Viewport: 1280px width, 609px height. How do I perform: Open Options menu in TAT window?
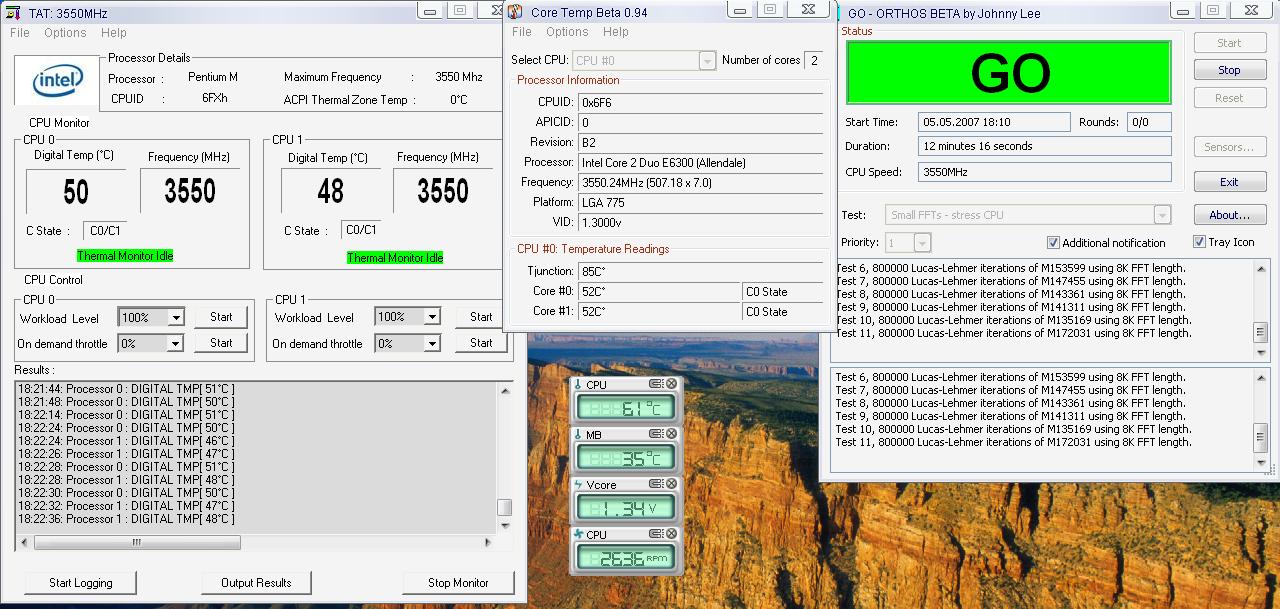click(65, 33)
